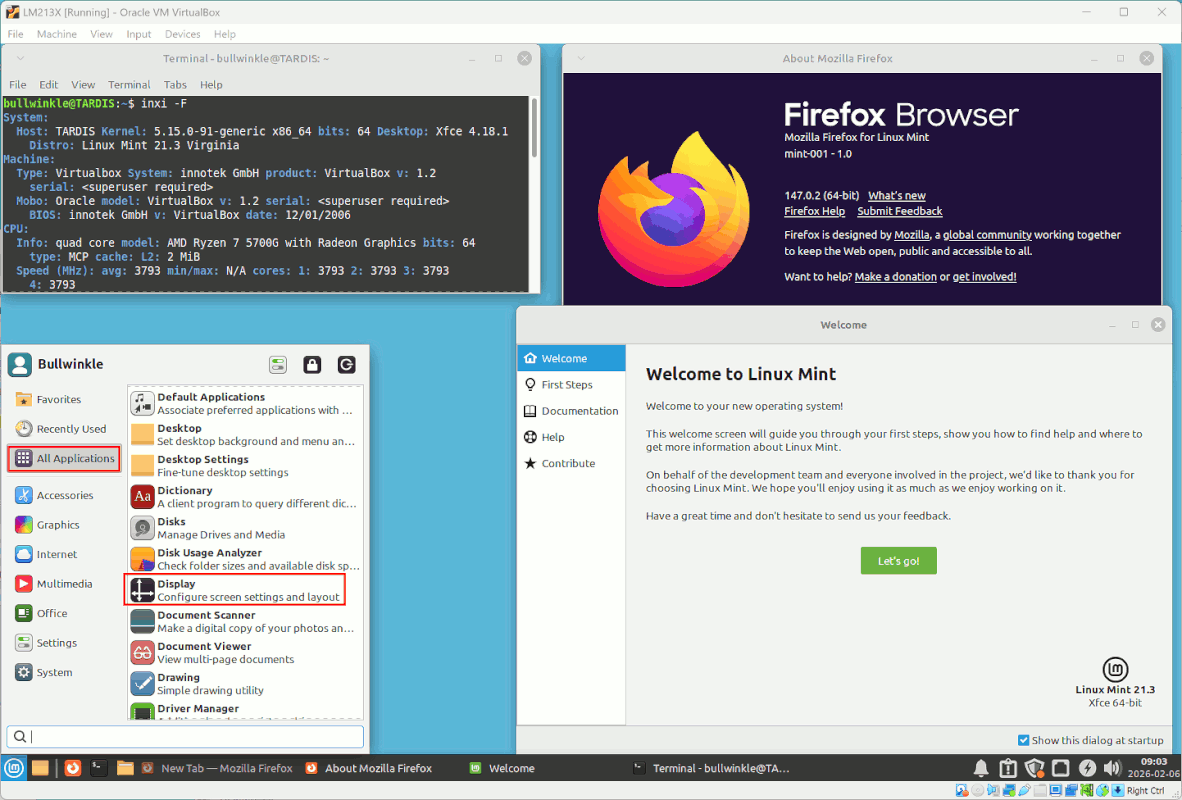
Task: Select the Graphics category
Action: [x=64, y=525]
